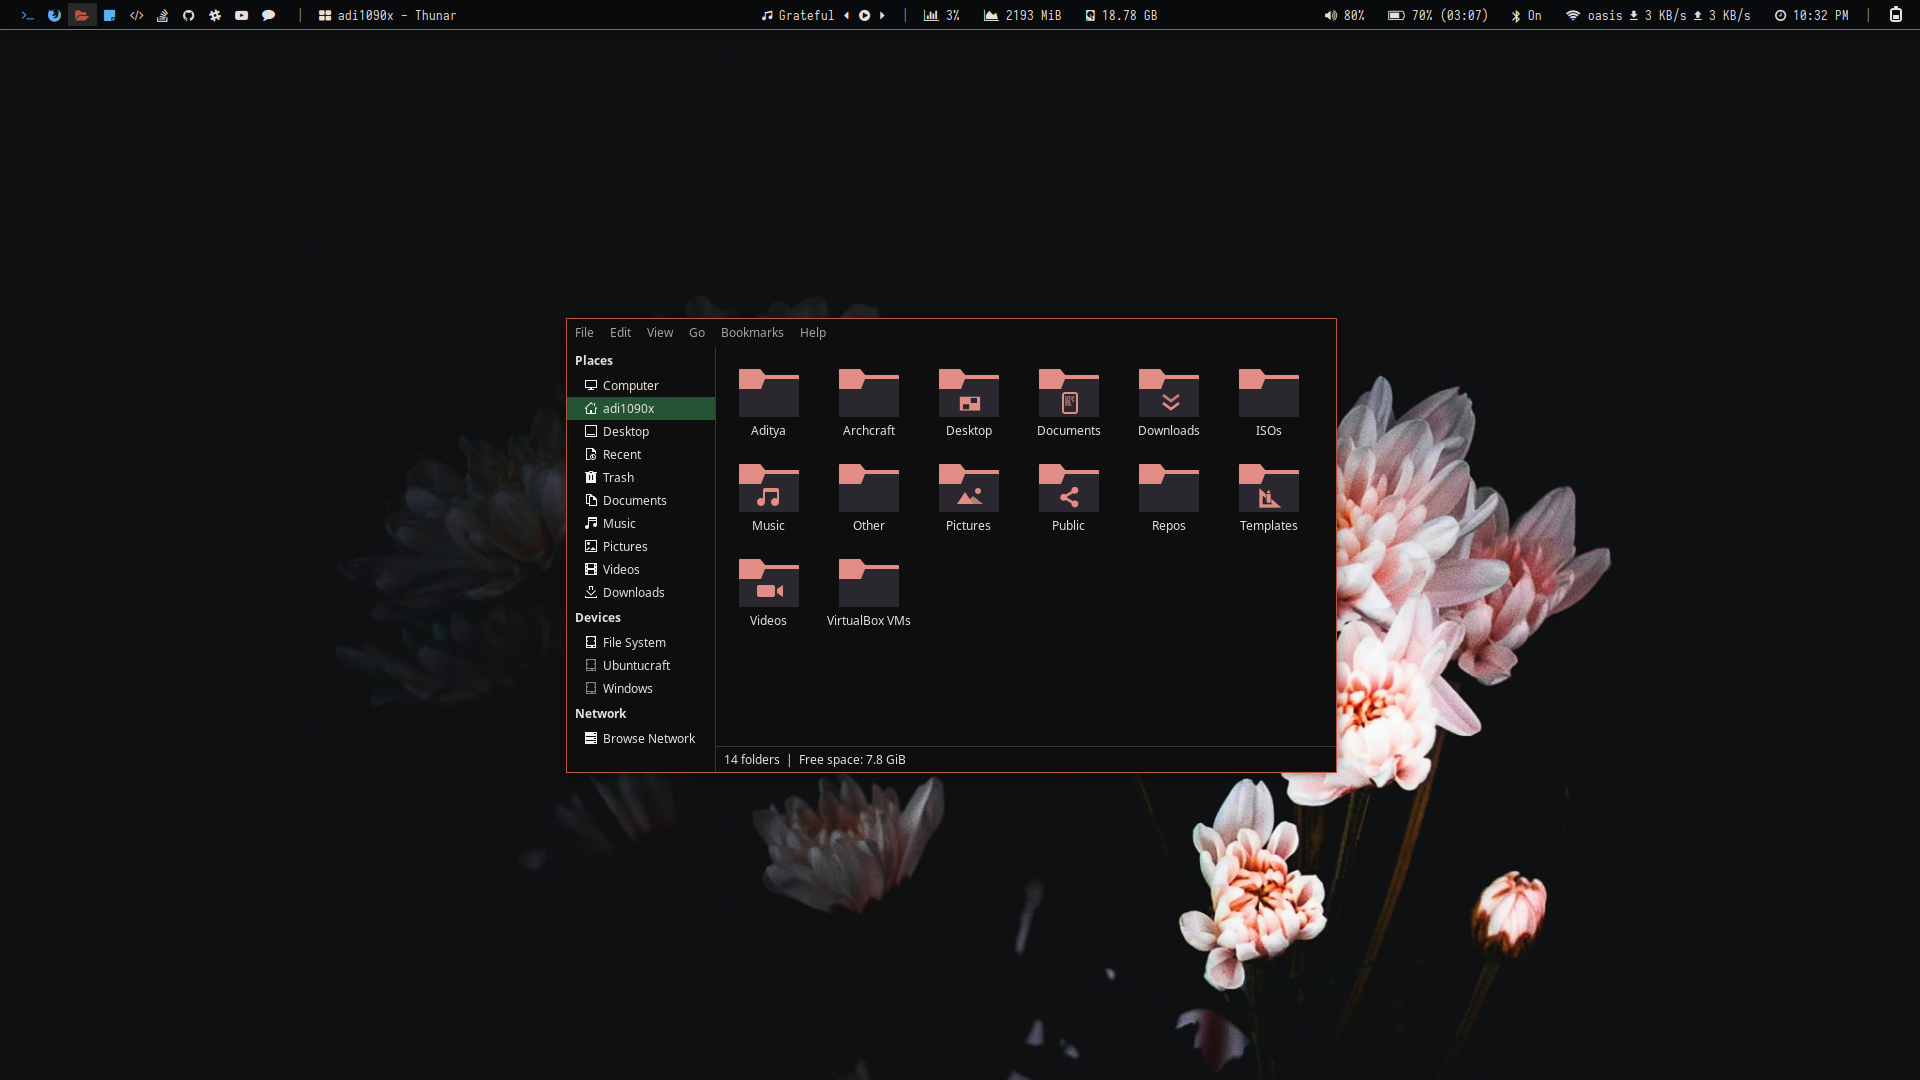Click the YouTube icon in top bar
The image size is (1920, 1080).
pyautogui.click(x=241, y=15)
